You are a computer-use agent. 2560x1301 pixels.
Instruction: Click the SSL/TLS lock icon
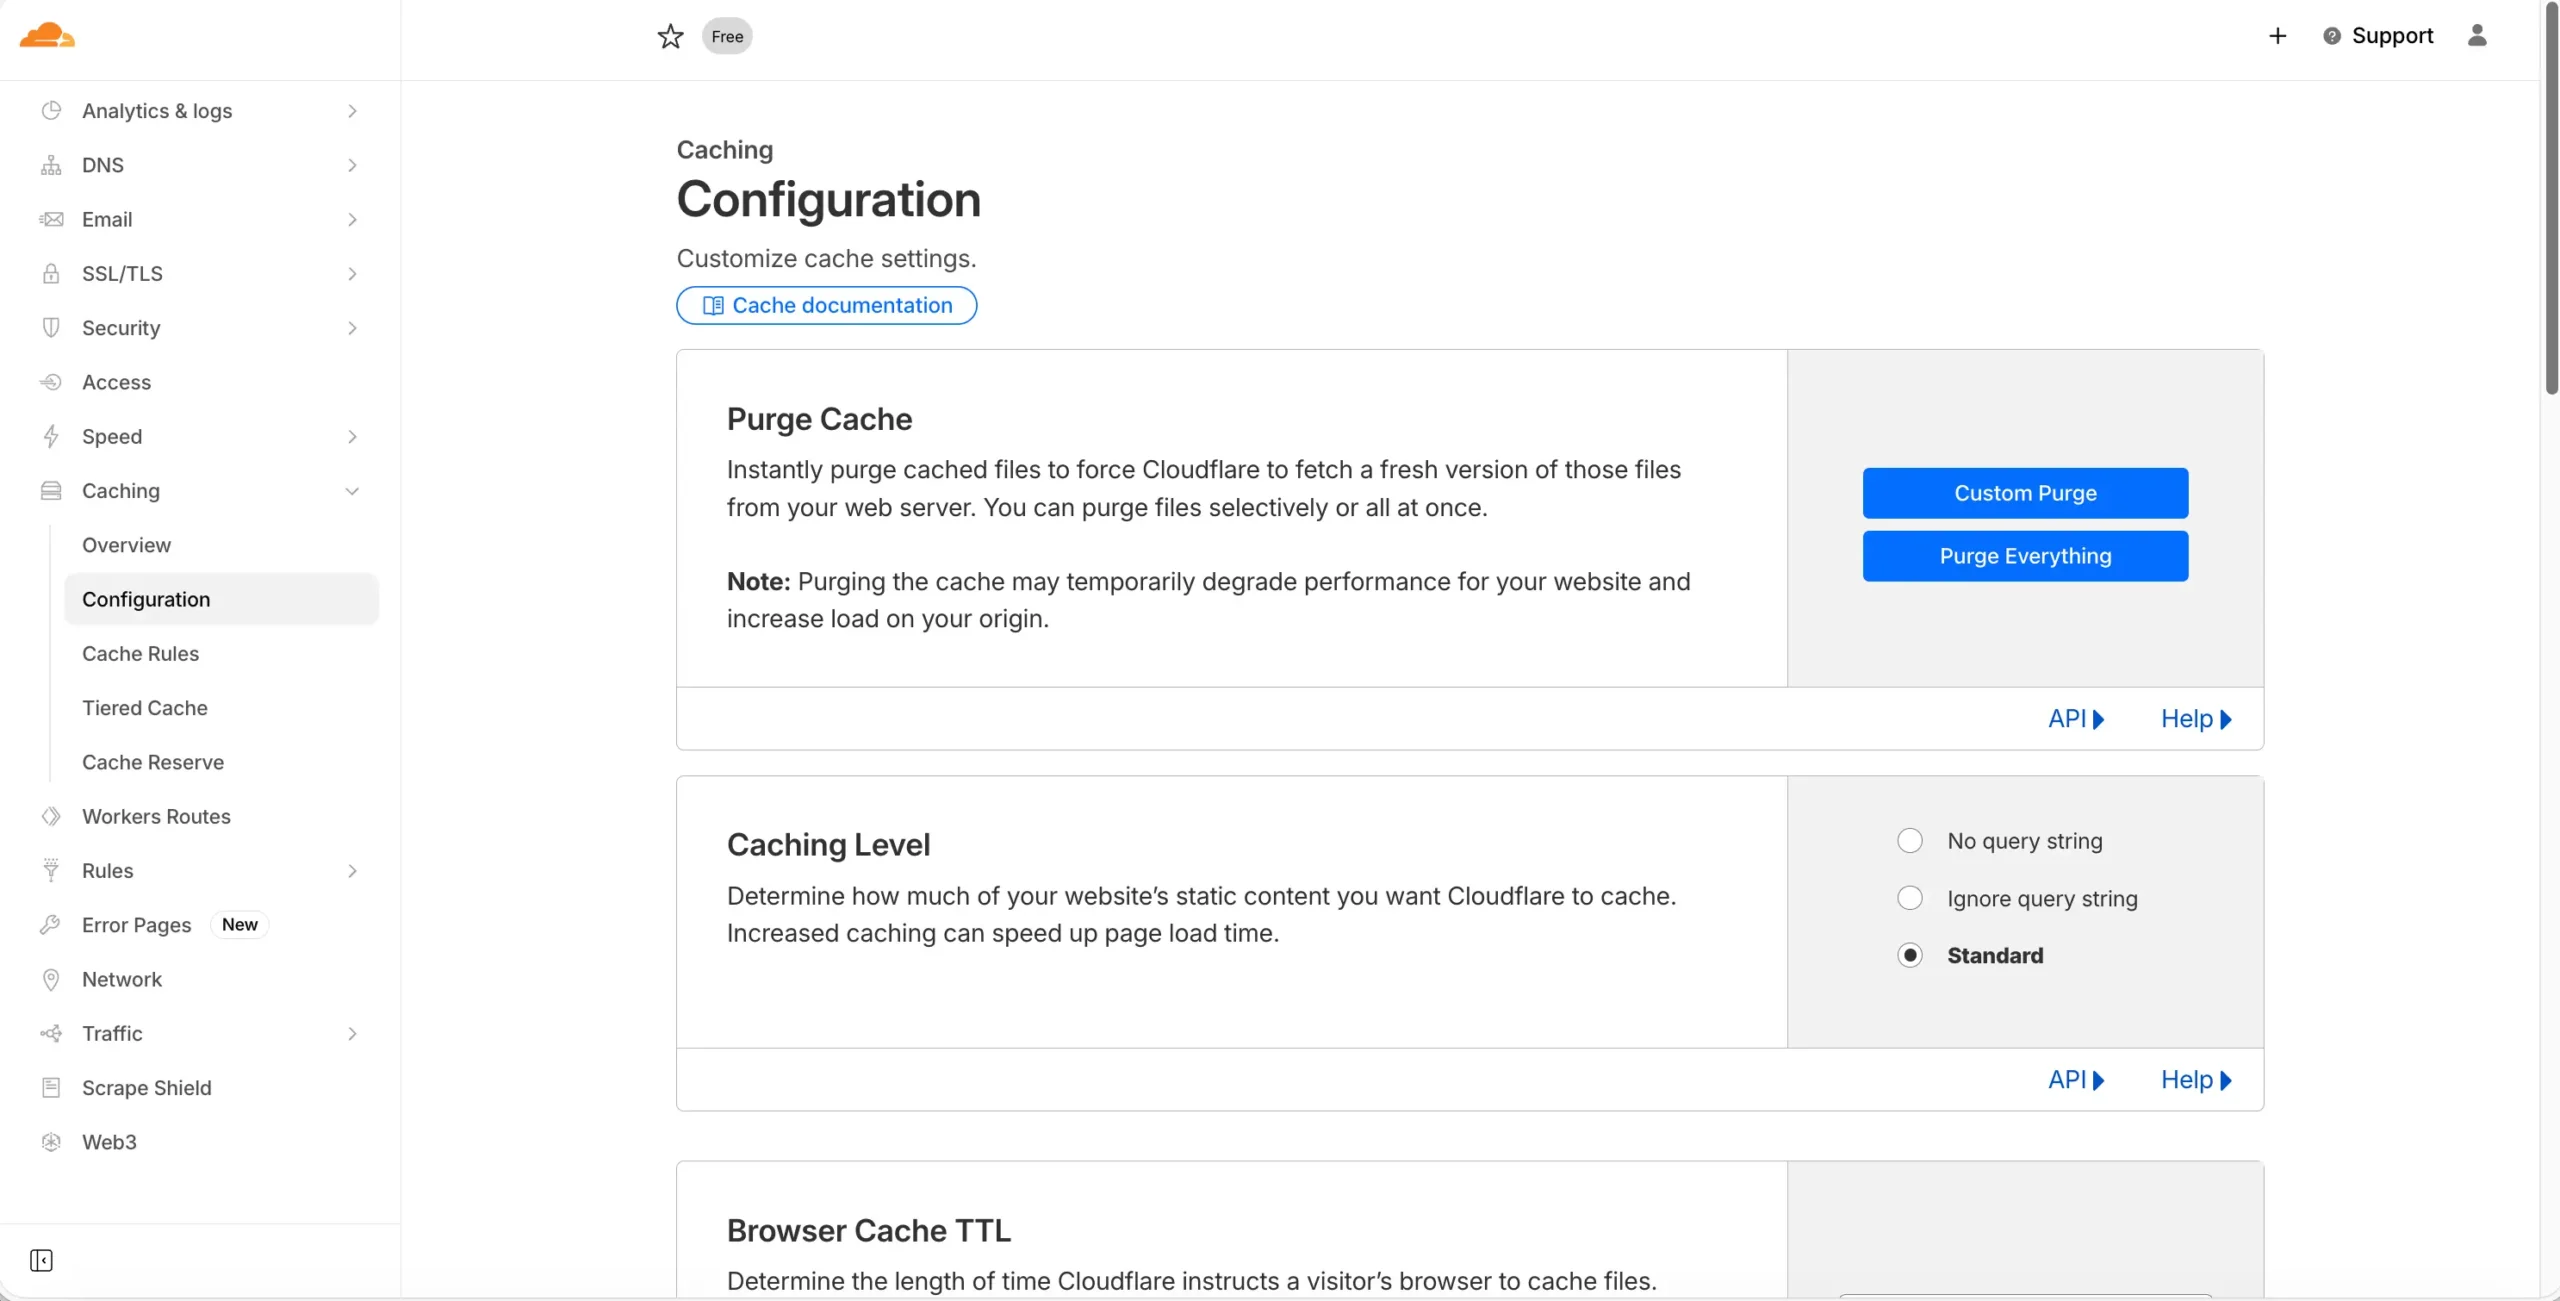51,273
